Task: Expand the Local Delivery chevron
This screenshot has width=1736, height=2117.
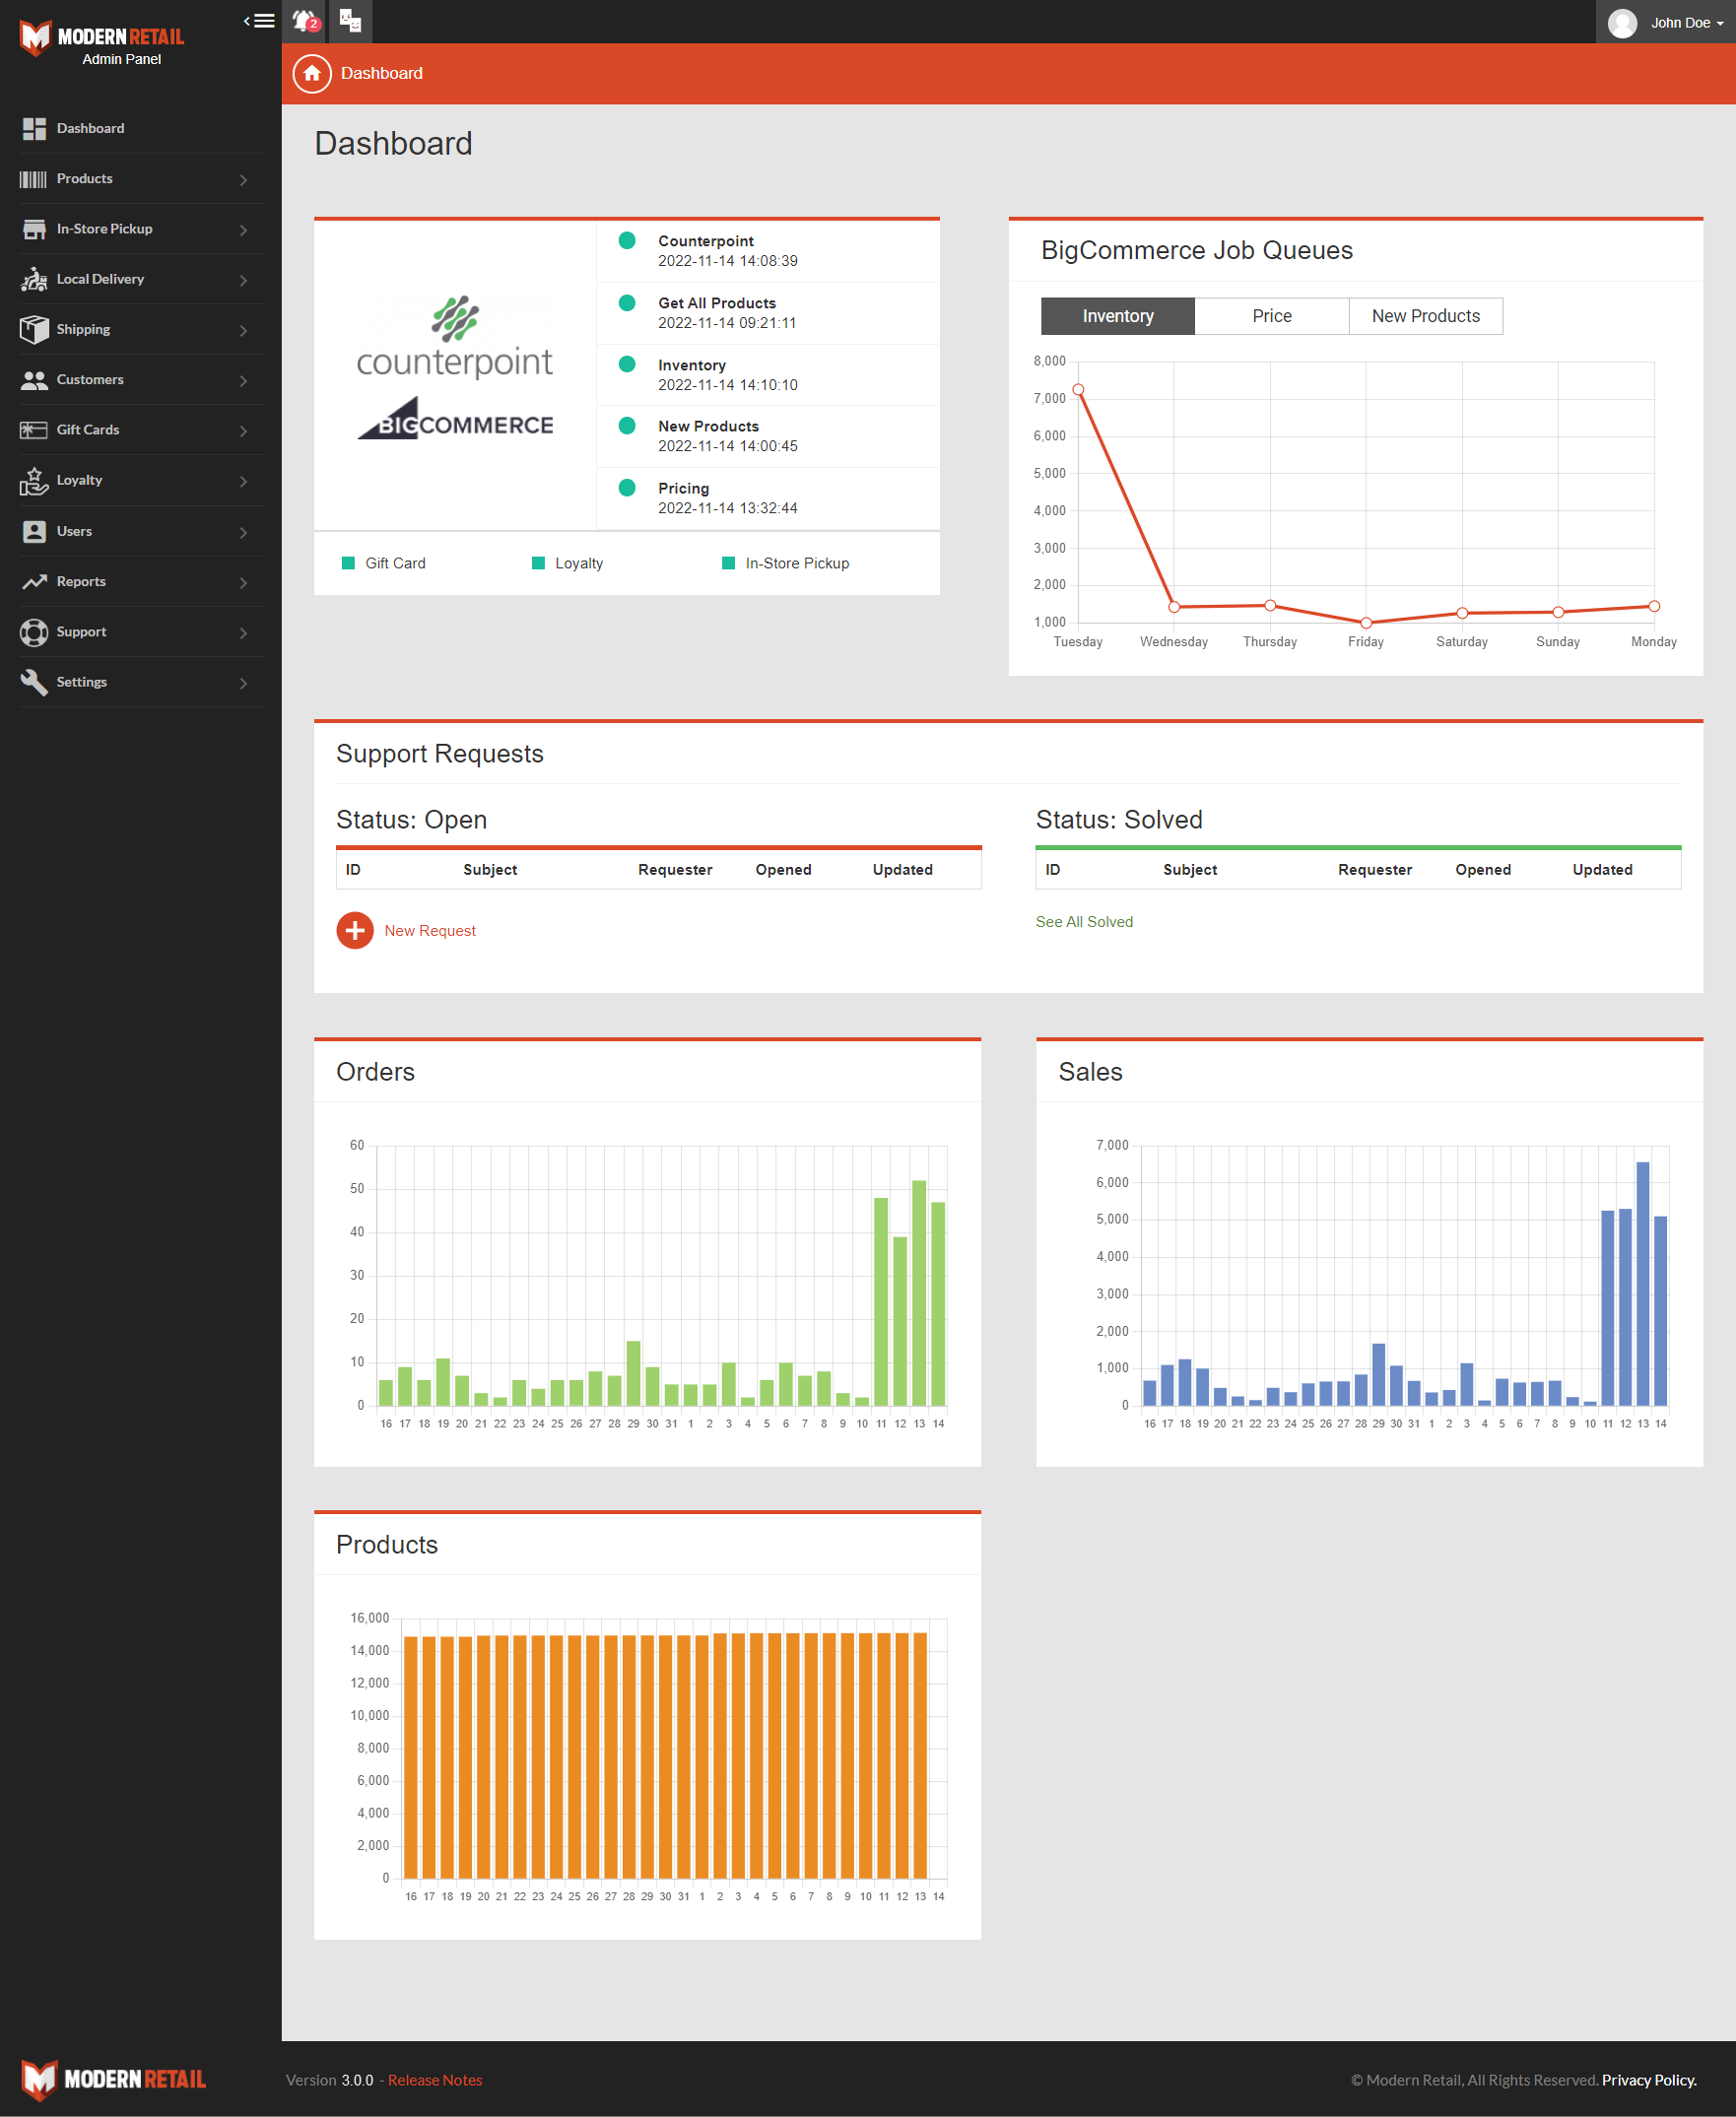Action: point(243,280)
